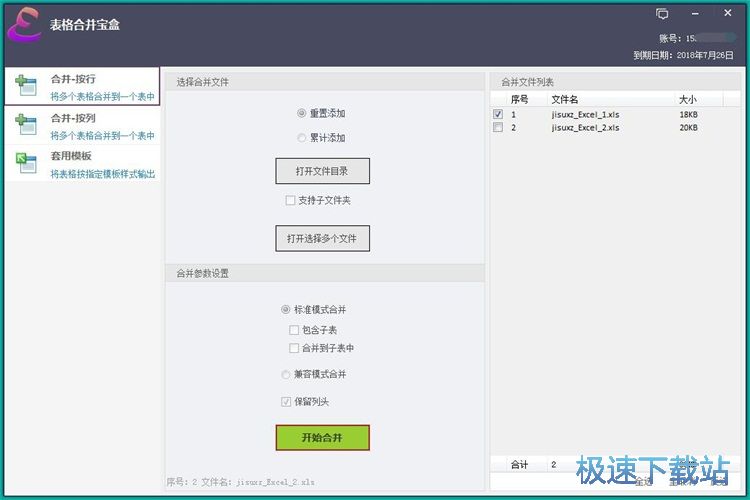Click the 打开选择多个文件 button
Viewport: 750px width, 500px height.
[x=322, y=238]
